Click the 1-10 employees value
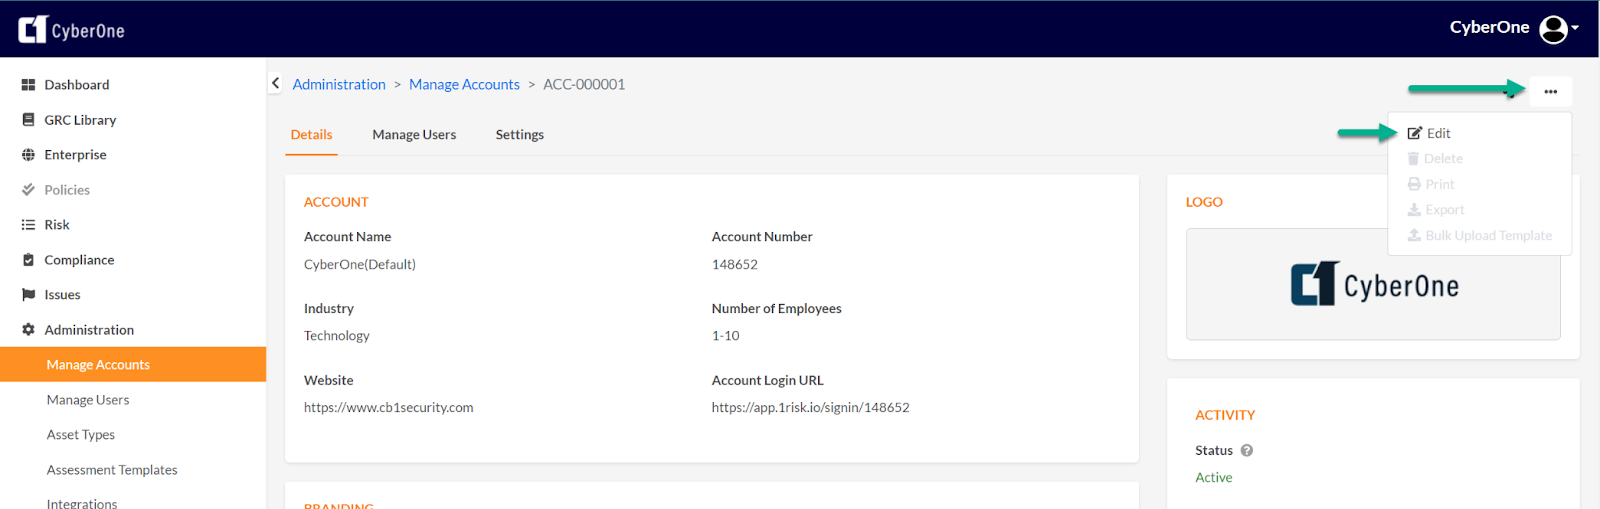Image resolution: width=1600 pixels, height=509 pixels. click(725, 336)
